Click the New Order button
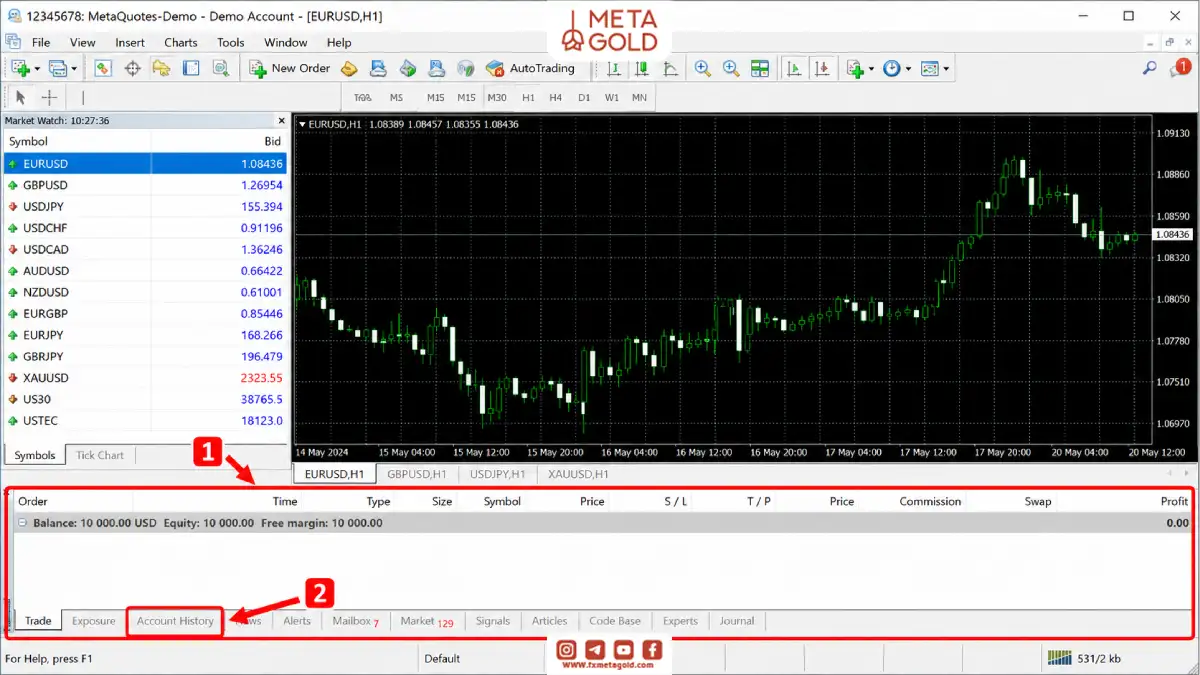The height and width of the screenshot is (675, 1200). point(290,68)
